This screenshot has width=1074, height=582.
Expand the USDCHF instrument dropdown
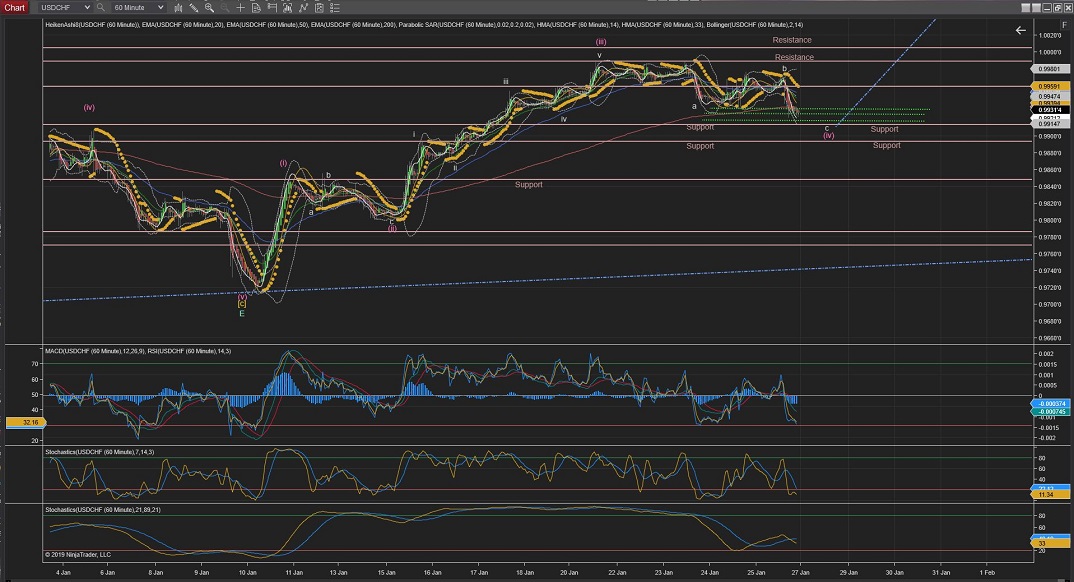click(87, 7)
